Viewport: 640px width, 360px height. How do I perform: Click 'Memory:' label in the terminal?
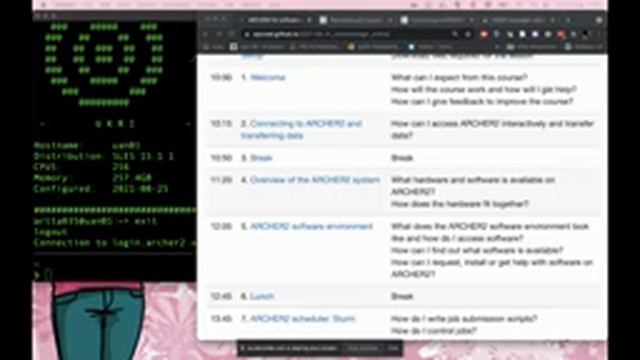pos(53,178)
